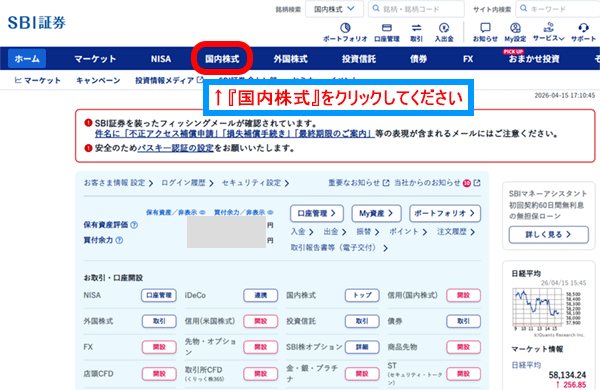This screenshot has width=600, height=390.
Task: Open the パスキー認証の設定 link
Action: coord(175,148)
